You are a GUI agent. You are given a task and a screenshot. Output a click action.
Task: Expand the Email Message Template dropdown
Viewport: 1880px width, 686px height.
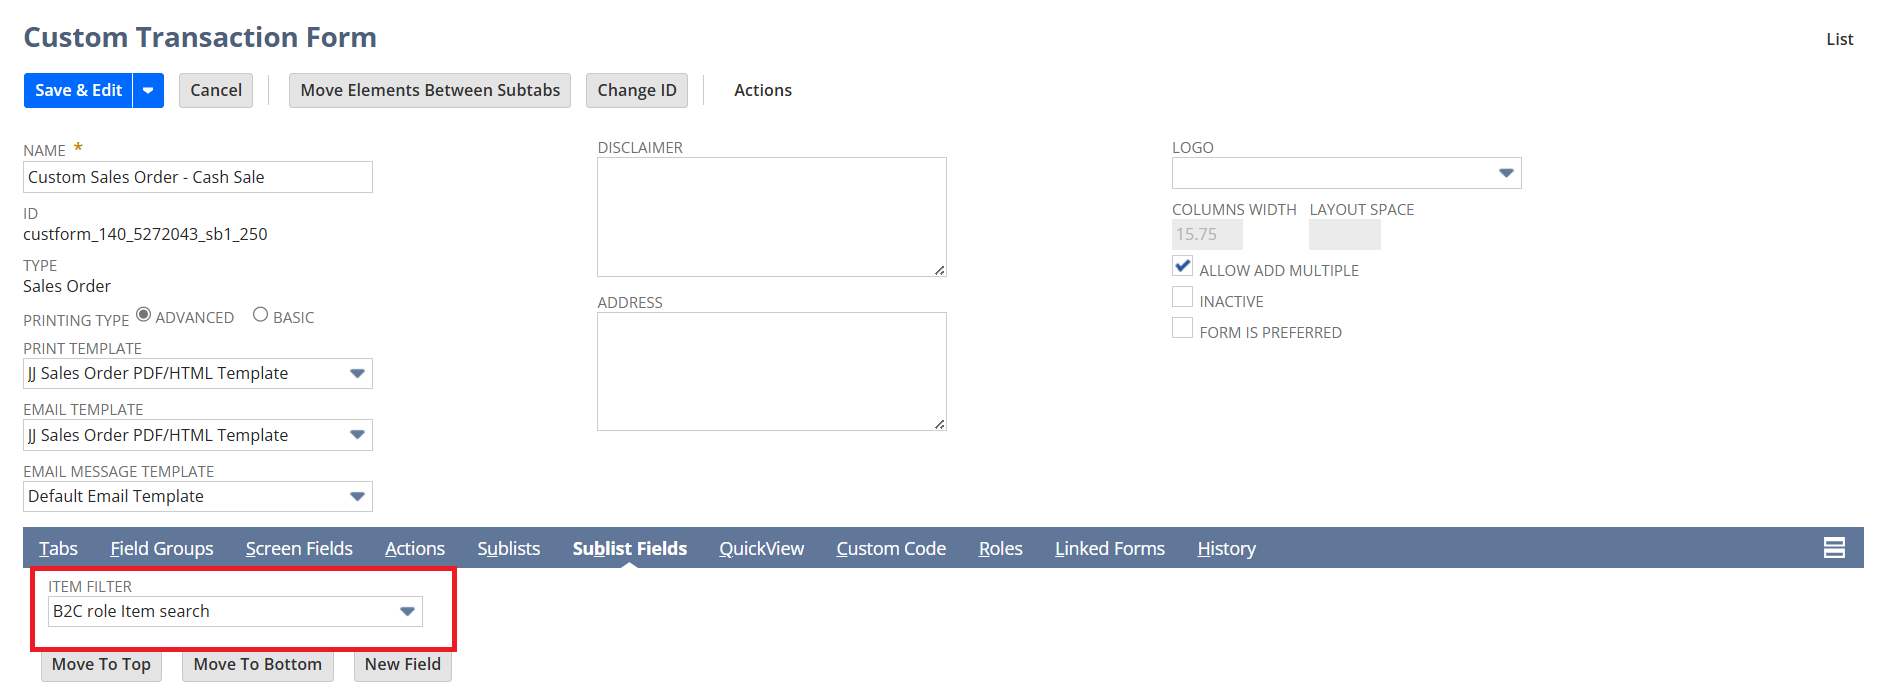point(357,497)
